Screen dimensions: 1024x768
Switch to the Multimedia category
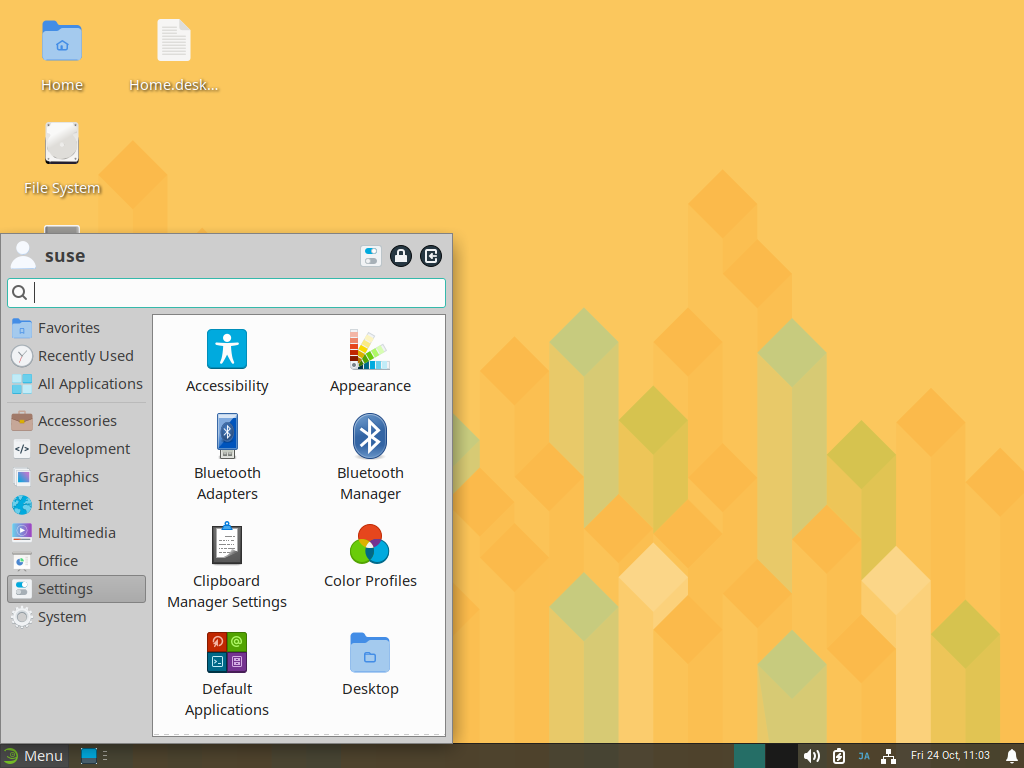tap(76, 533)
